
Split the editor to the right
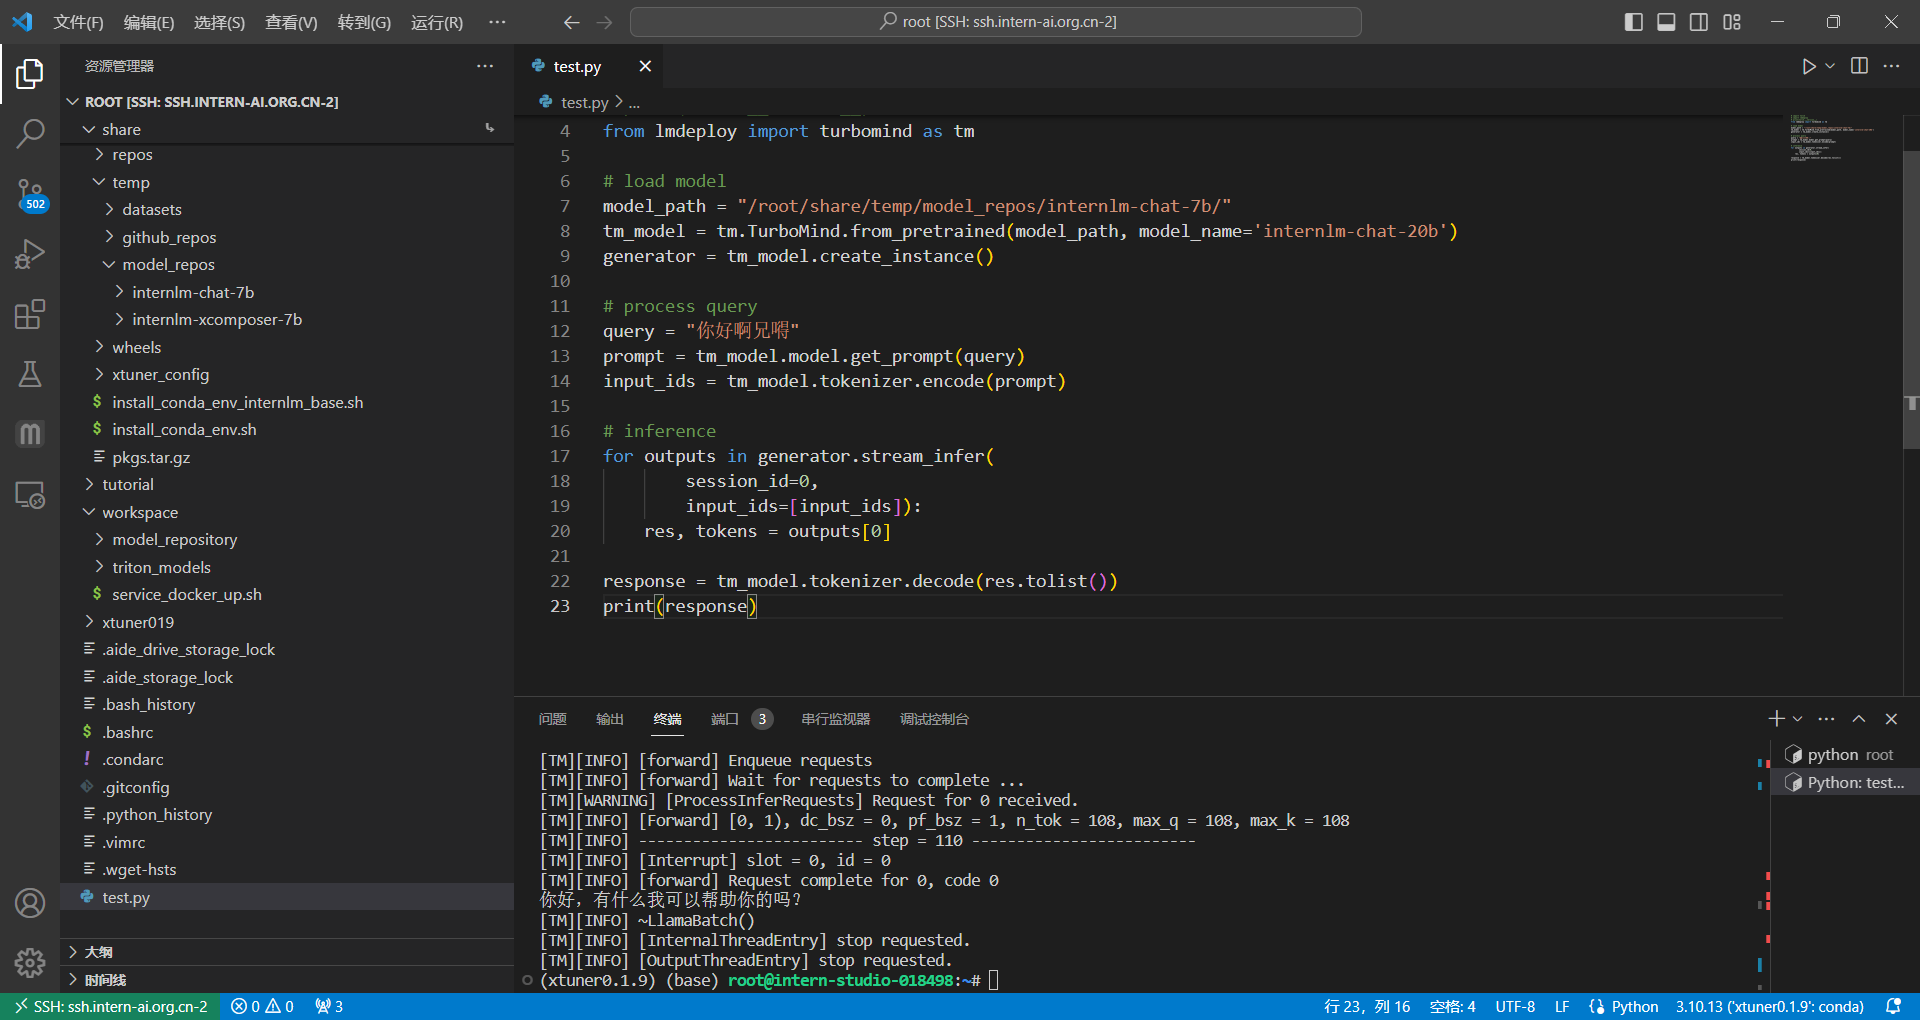[1859, 66]
